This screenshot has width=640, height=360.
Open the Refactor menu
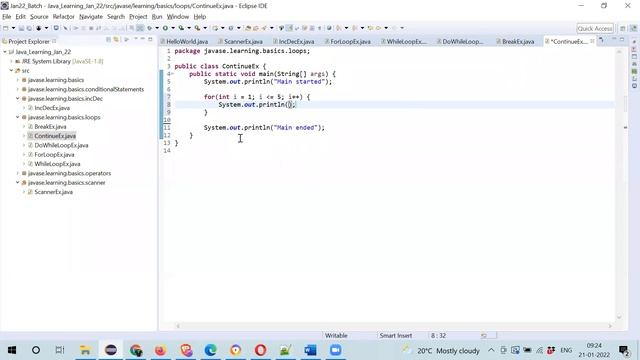[64, 17]
